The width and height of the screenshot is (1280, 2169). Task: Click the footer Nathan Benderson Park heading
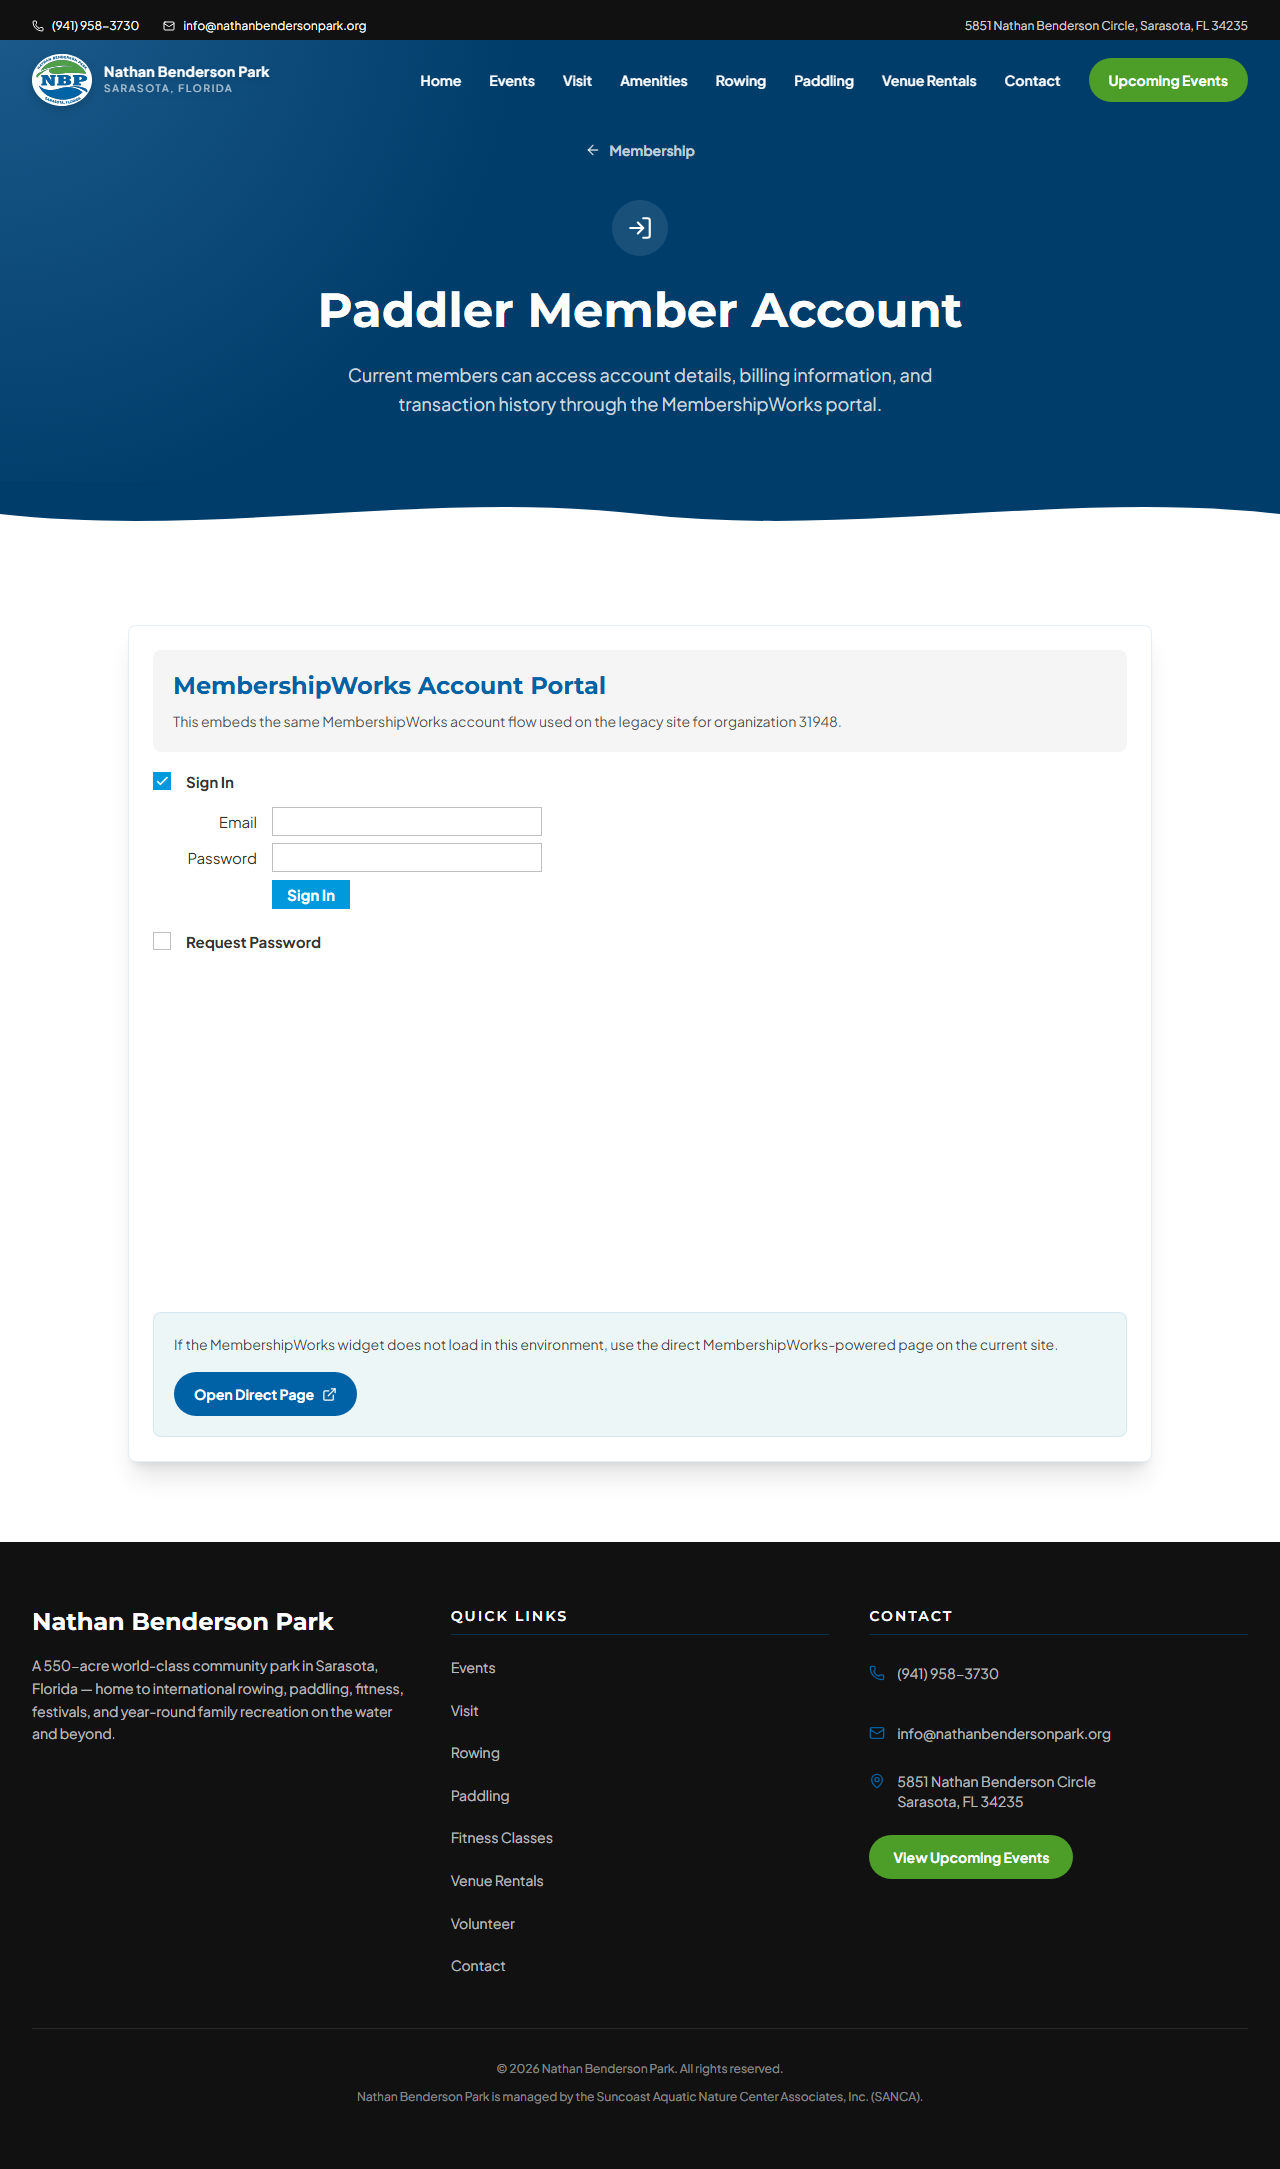(183, 1622)
